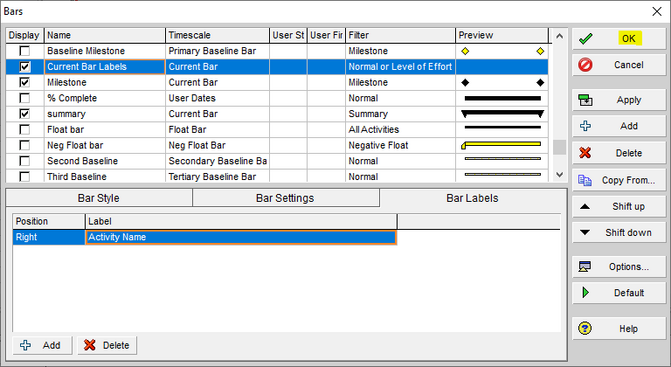Screen dimensions: 671x367
Task: Click the Normal or Level of Effort filter
Action: [x=400, y=67]
